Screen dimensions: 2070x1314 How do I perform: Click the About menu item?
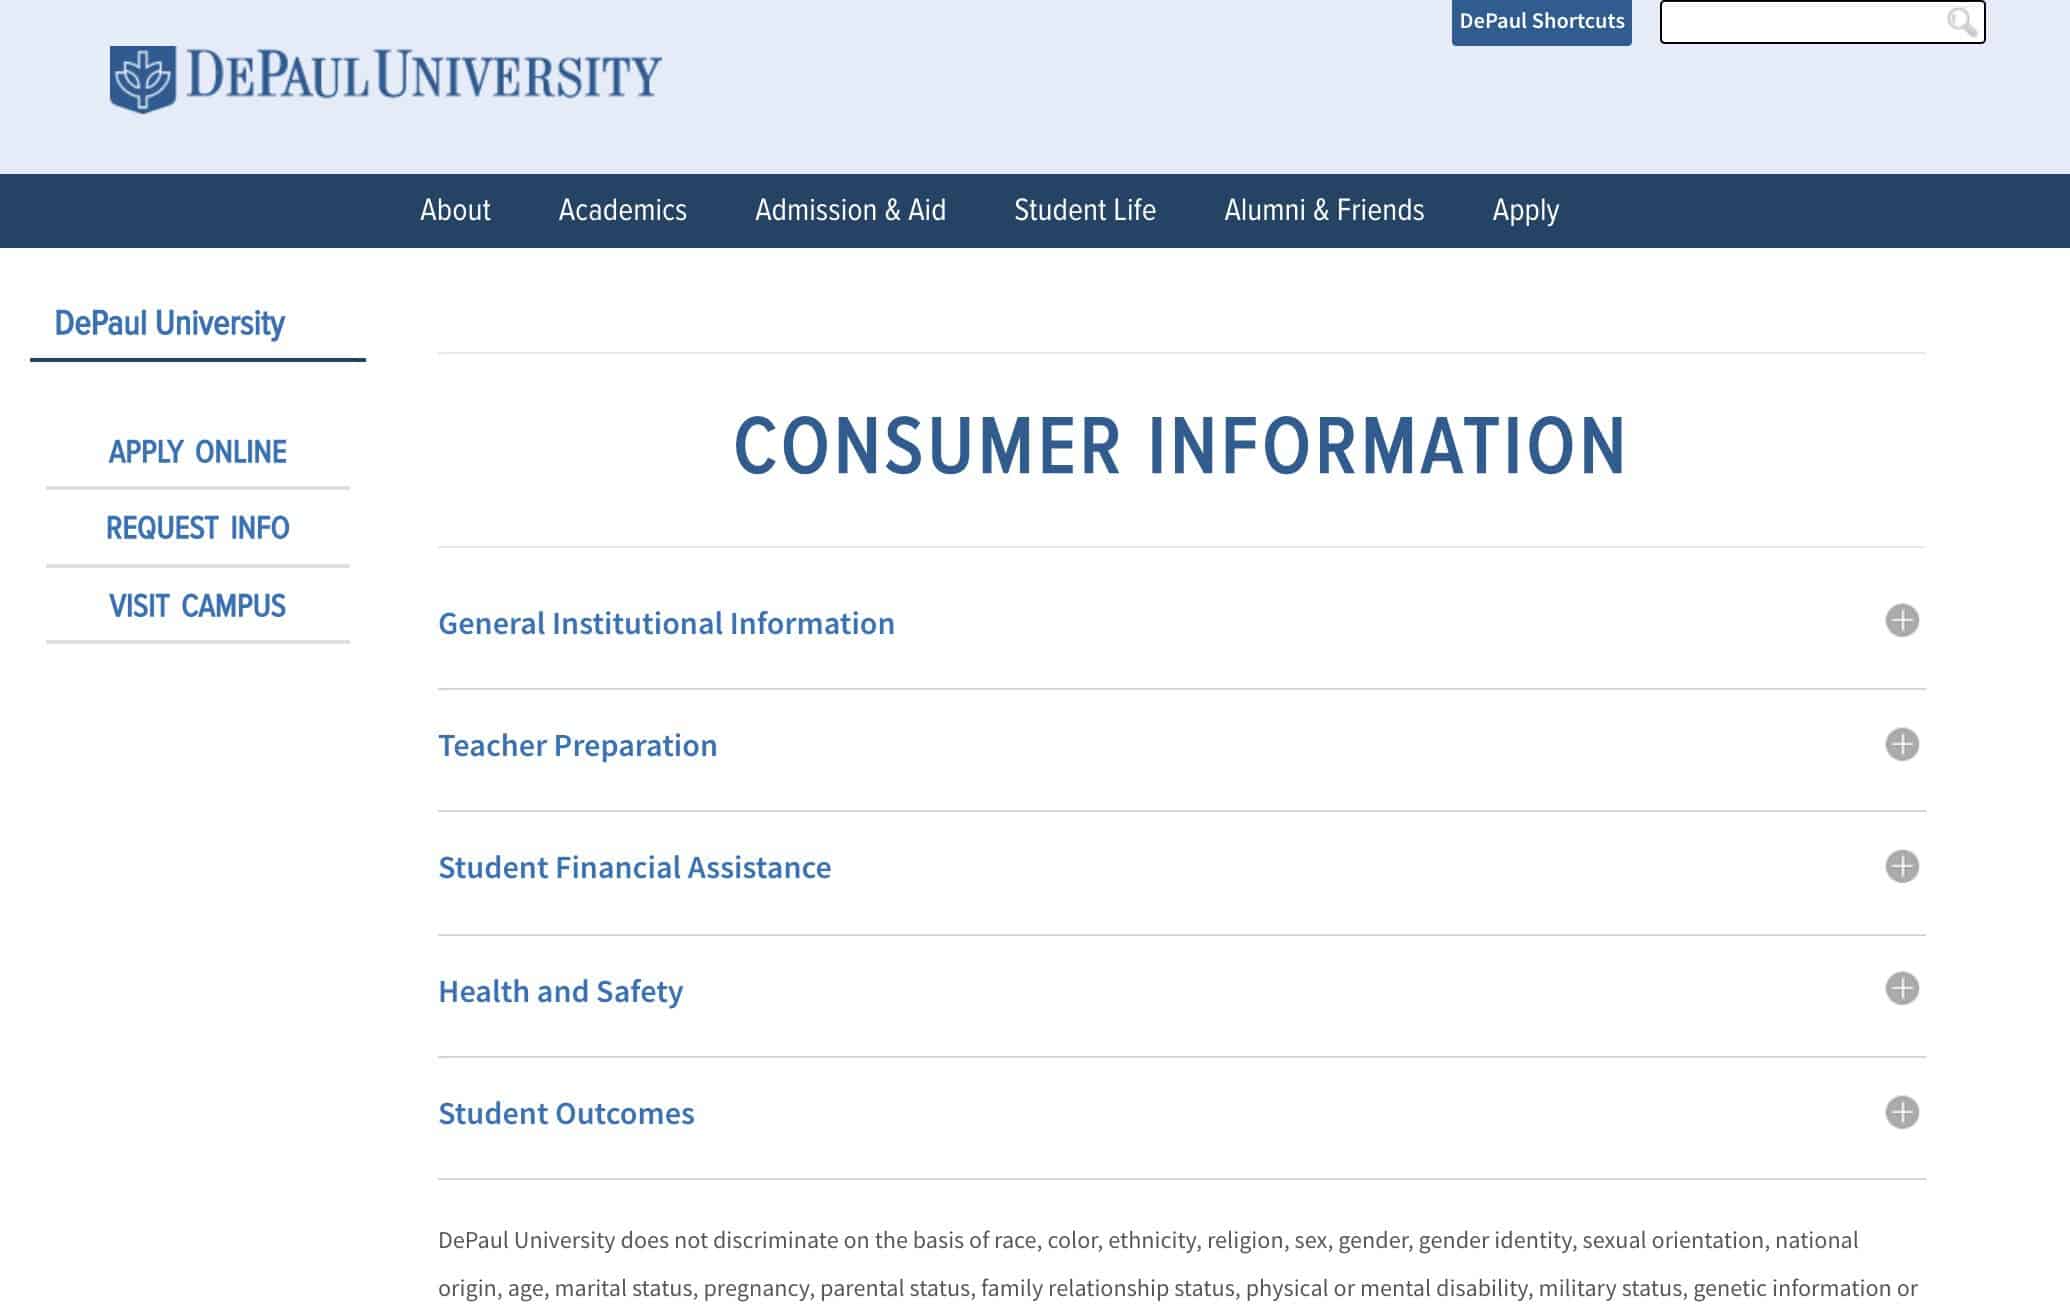click(454, 211)
